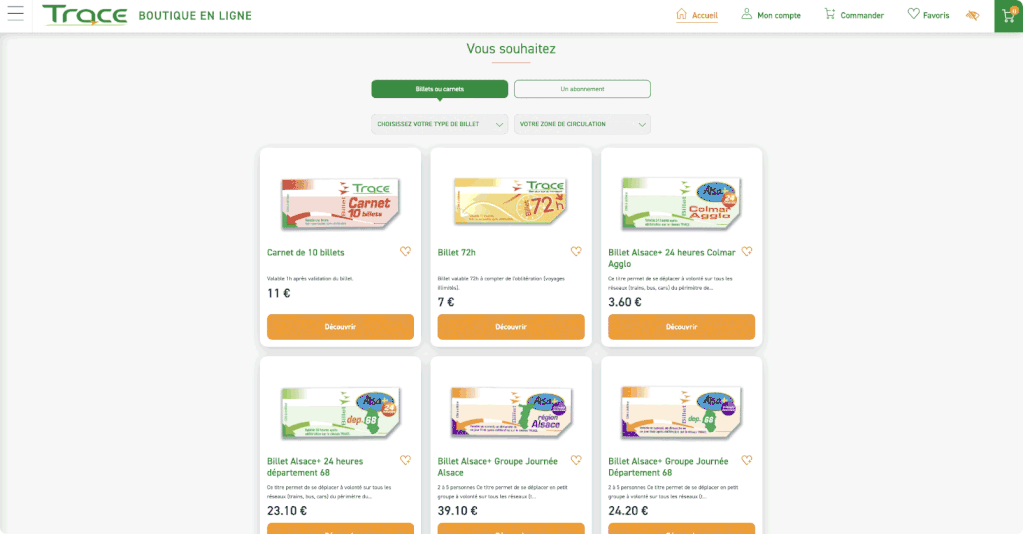Image resolution: width=1023 pixels, height=534 pixels.
Task: Open the Commander cart link
Action: (x=854, y=15)
